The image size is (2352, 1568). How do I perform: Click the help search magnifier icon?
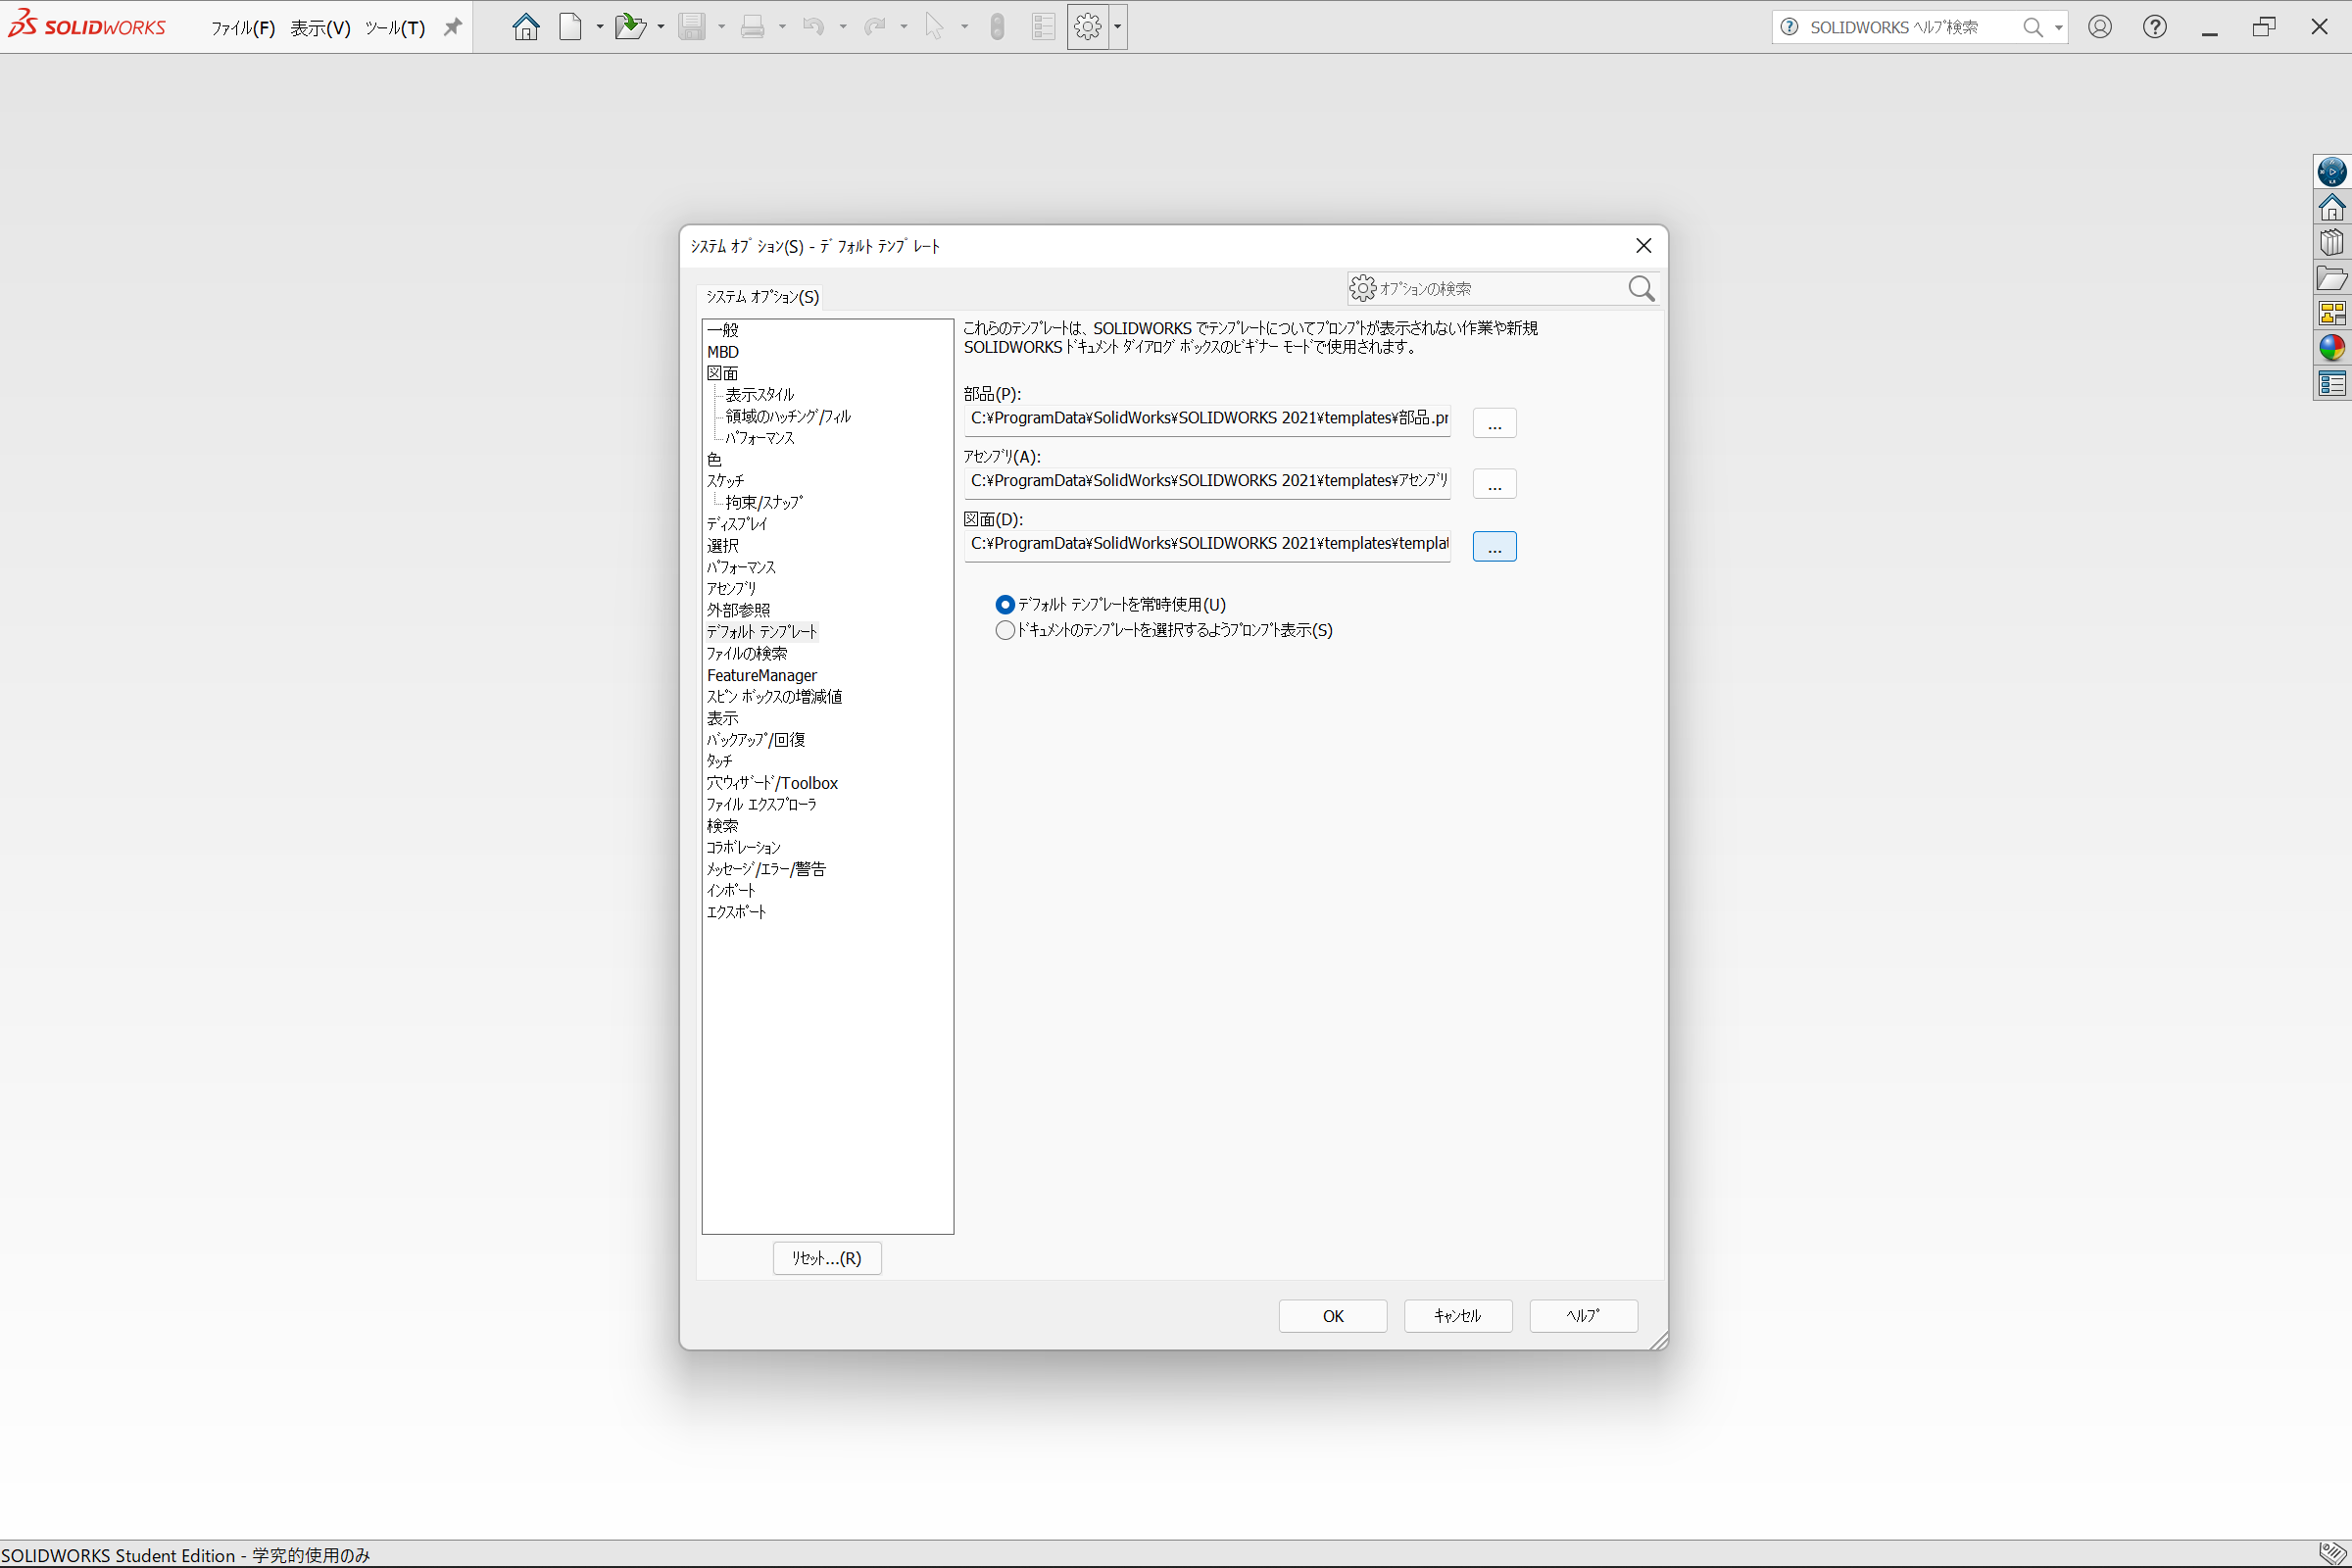point(2033,27)
